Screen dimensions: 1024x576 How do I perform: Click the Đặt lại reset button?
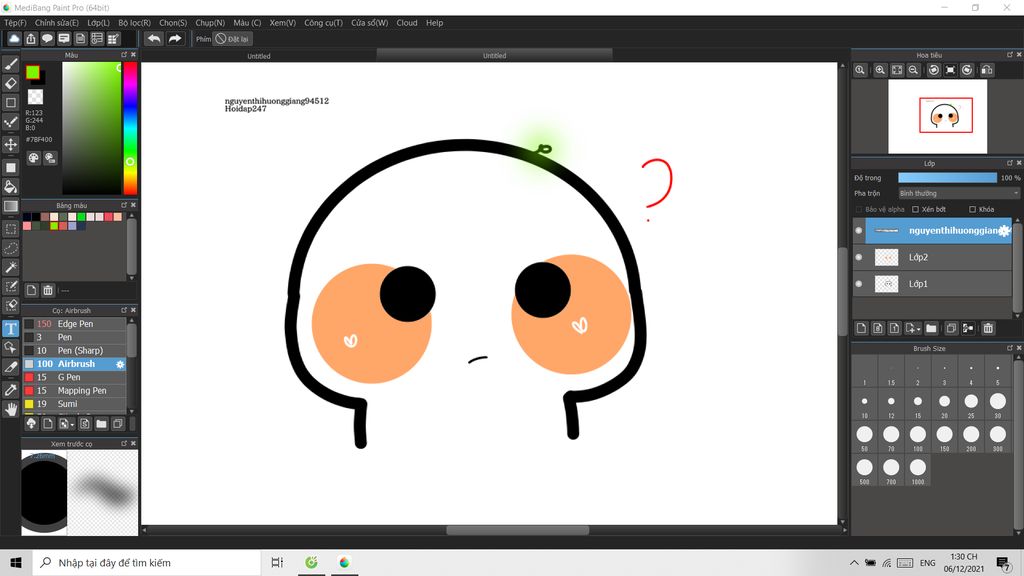pos(232,39)
